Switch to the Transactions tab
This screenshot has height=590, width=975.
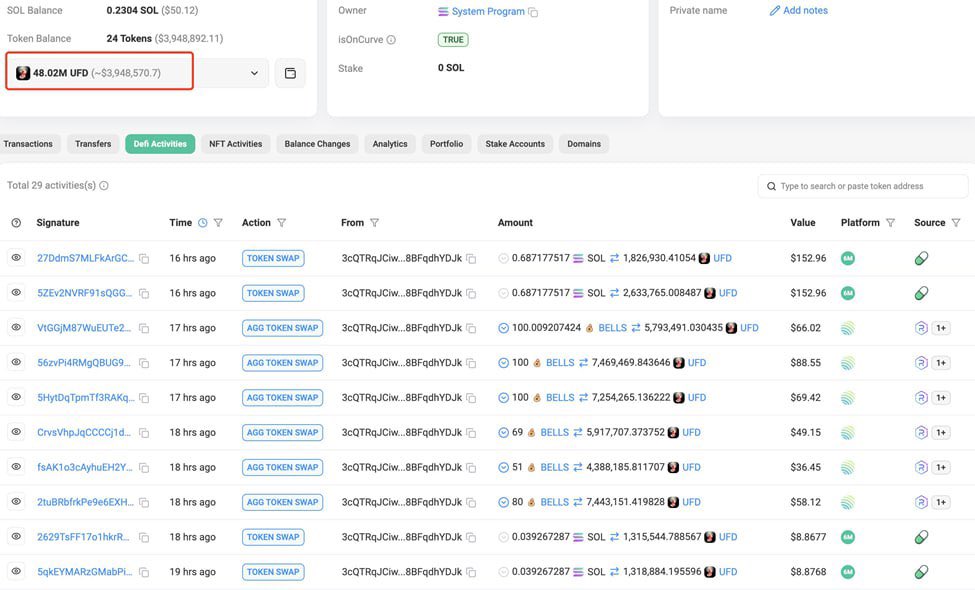point(28,144)
